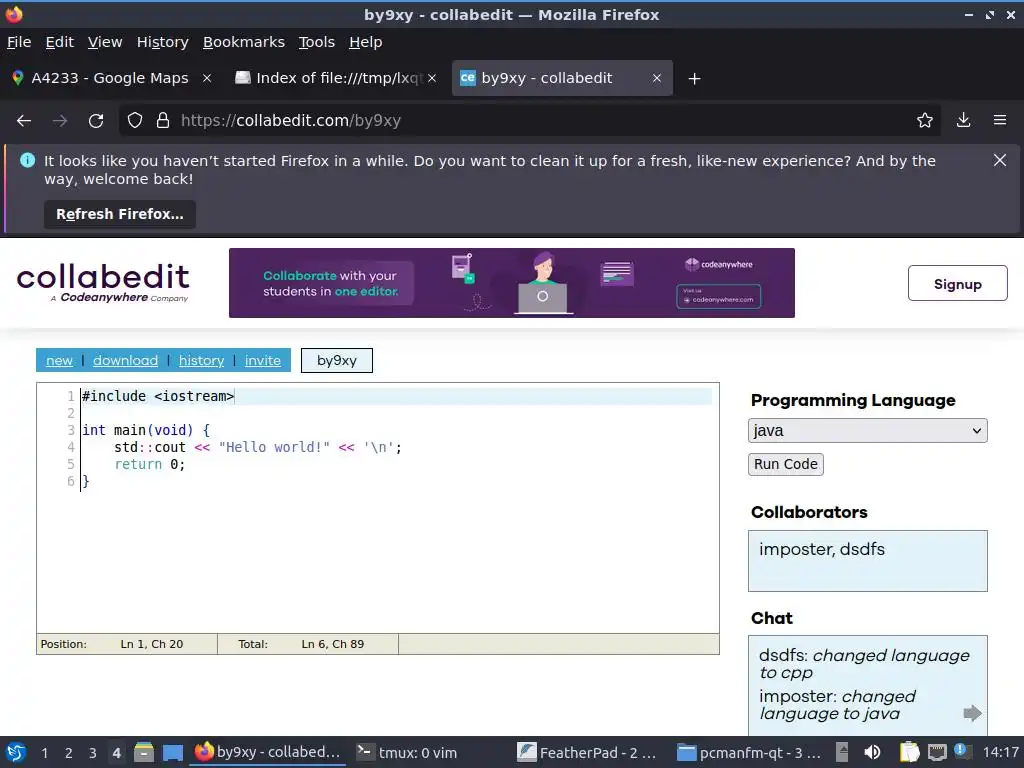Open the Edit menu
This screenshot has height=768, width=1024.
click(x=59, y=42)
